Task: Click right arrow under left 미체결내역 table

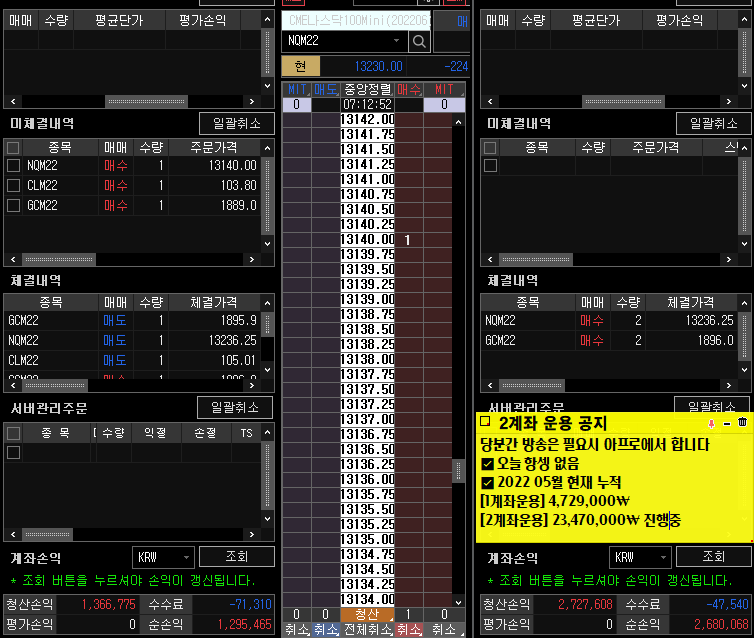Action: click(251, 259)
